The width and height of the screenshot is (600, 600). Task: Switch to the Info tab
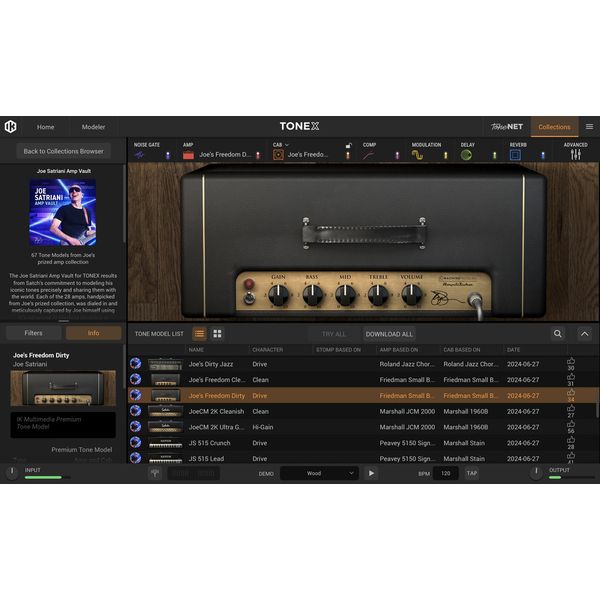[93, 333]
